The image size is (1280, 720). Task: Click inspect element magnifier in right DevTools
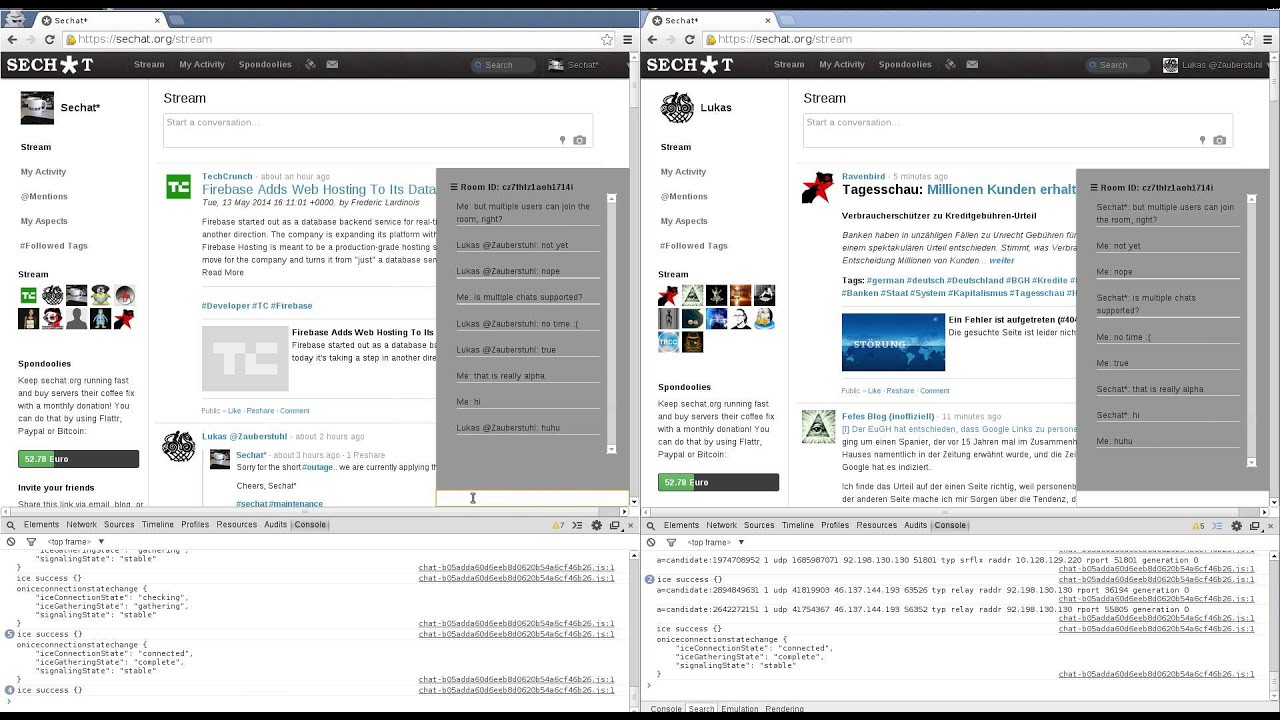click(651, 525)
